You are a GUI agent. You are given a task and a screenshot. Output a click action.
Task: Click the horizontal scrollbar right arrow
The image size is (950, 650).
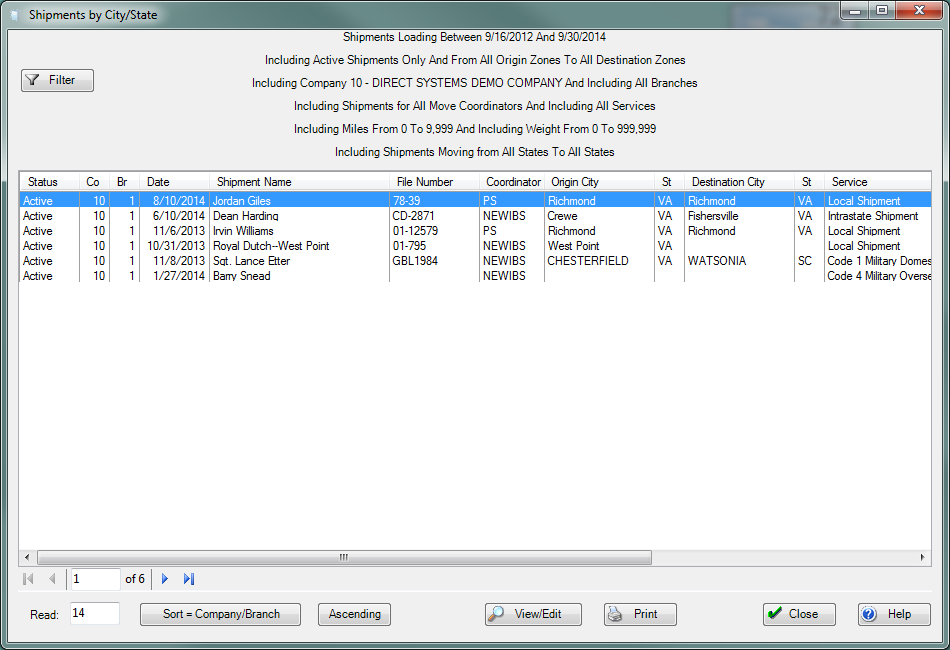coord(924,557)
